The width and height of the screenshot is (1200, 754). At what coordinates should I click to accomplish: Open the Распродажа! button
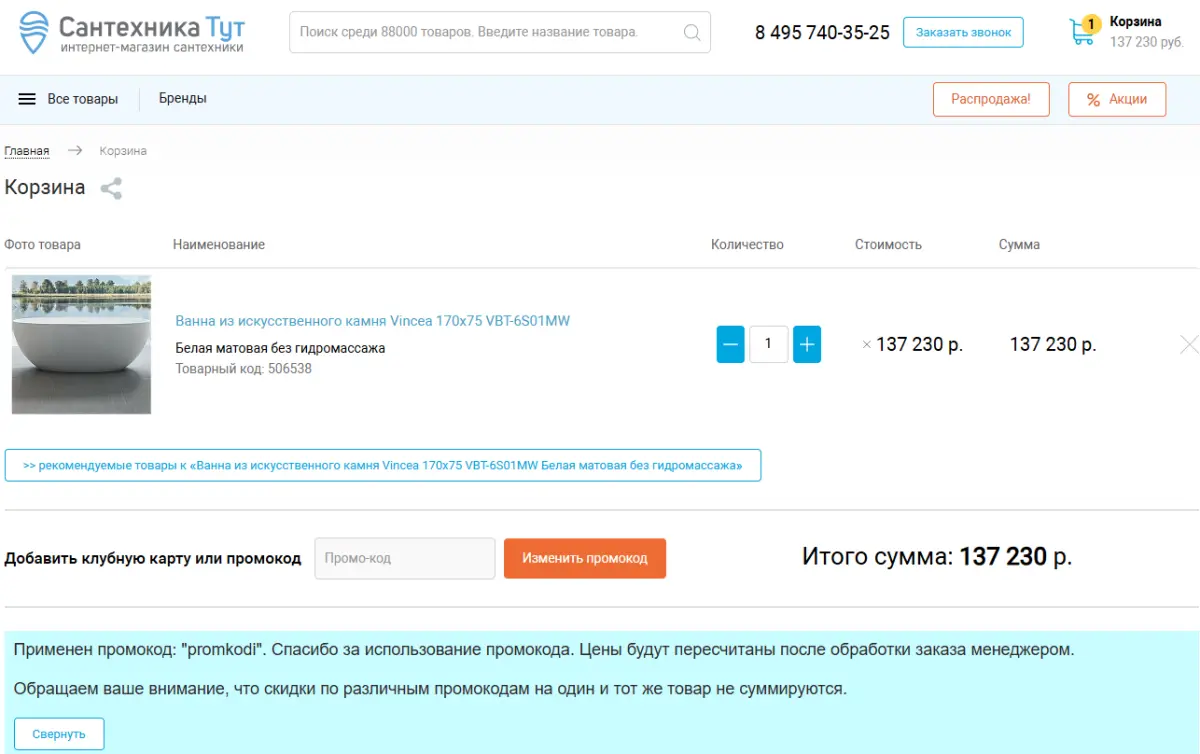991,99
